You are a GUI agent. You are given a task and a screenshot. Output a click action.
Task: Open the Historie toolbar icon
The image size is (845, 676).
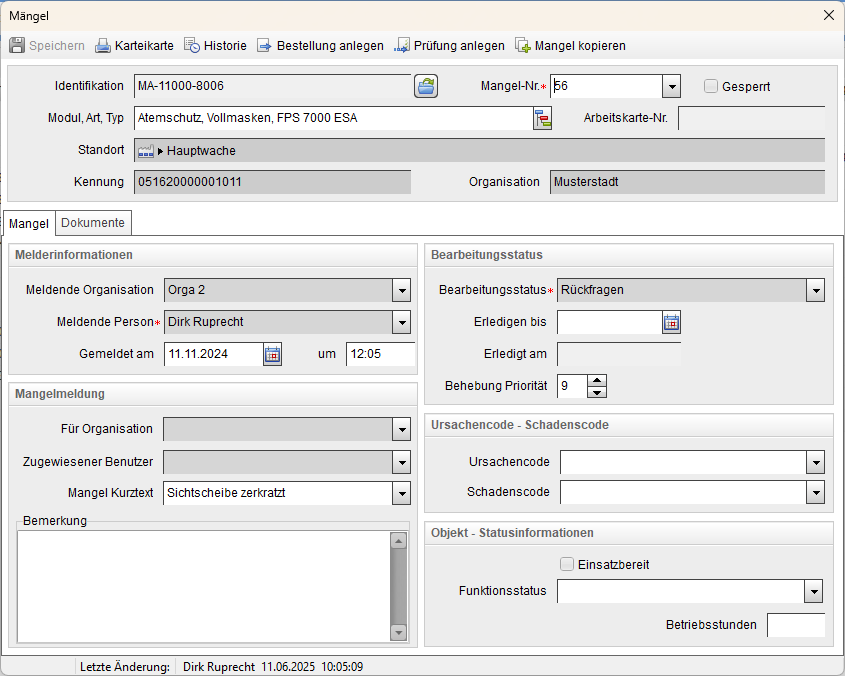point(191,46)
